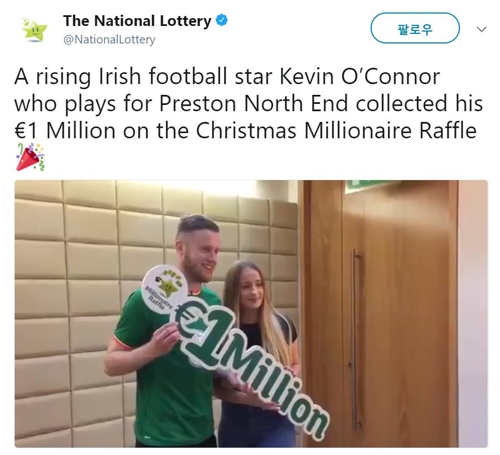Click the blue verified badge
Viewport: 500px width, 455px height.
click(222, 21)
